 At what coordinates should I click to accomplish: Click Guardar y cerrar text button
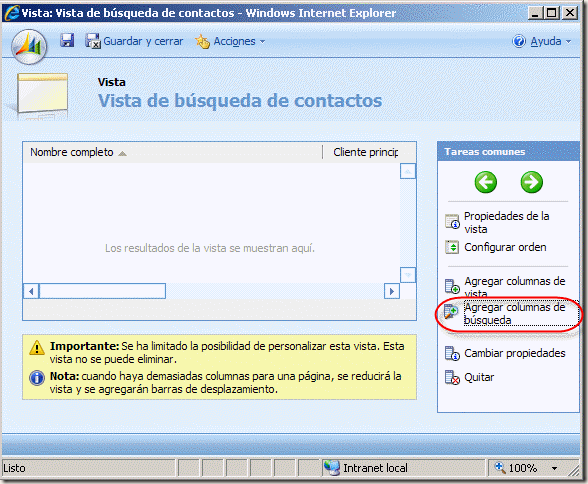(143, 41)
